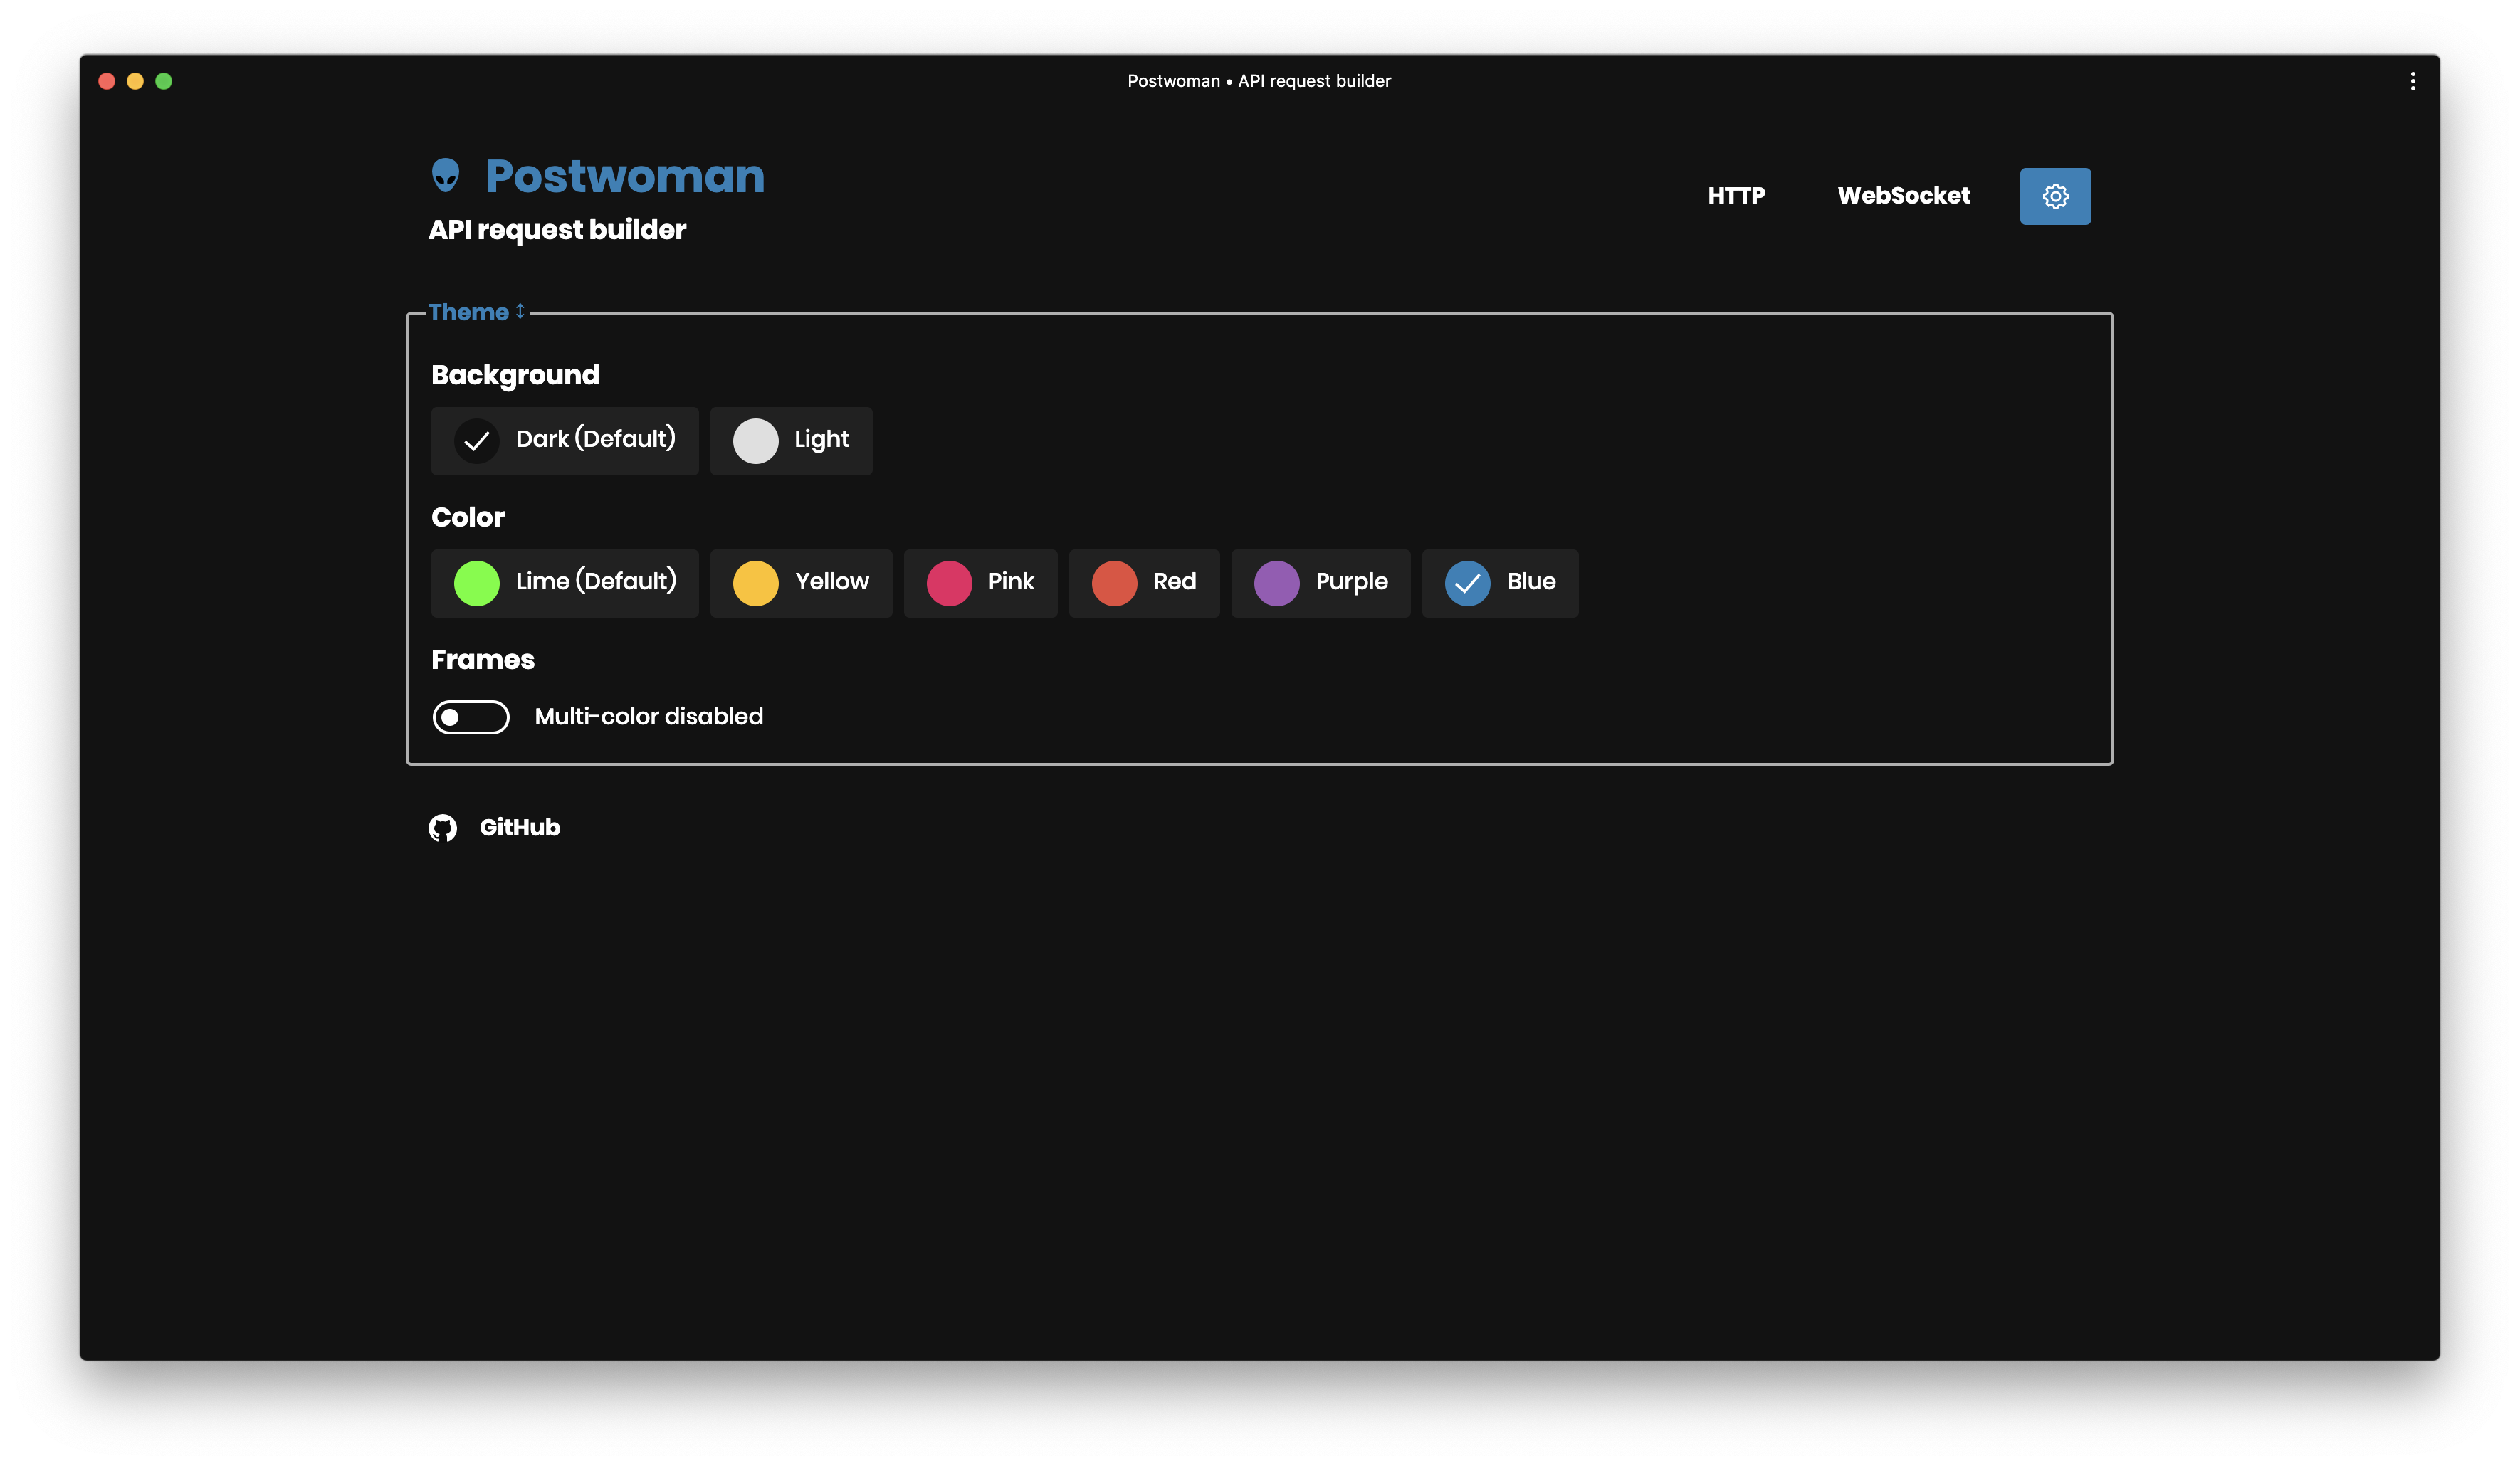Open the three-dot window menu

2412,81
